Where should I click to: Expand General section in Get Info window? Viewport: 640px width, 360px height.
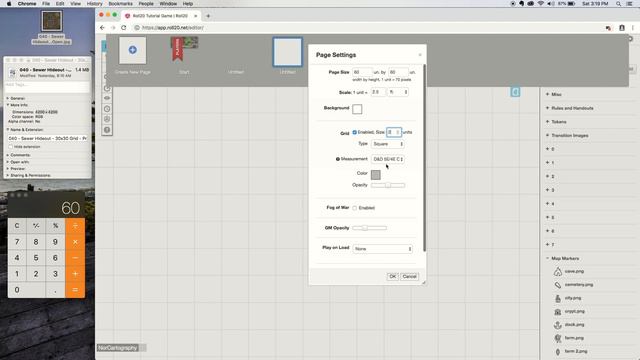point(8,98)
